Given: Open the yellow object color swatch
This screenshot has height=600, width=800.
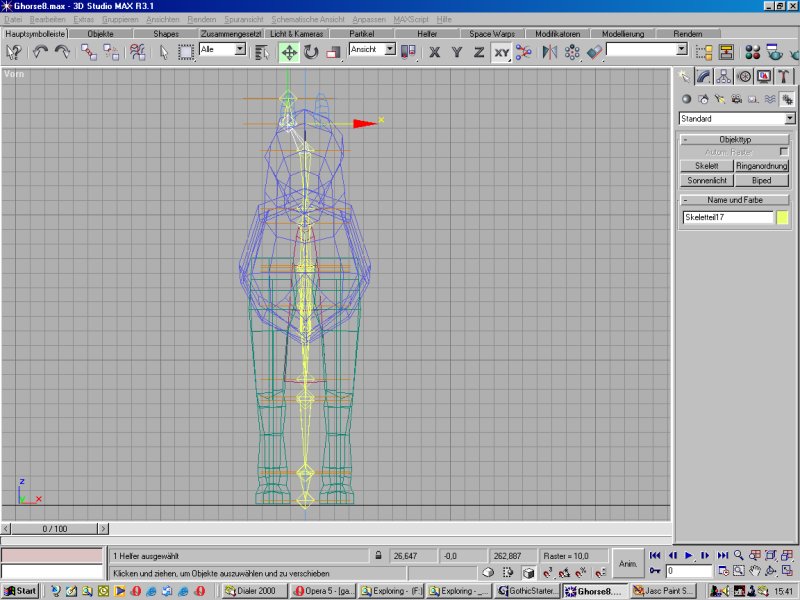Looking at the screenshot, I should [783, 217].
